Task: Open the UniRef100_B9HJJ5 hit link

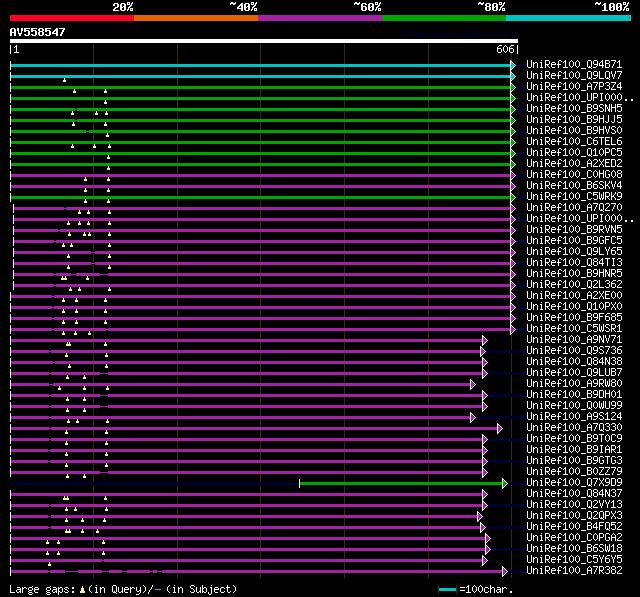Action: click(x=574, y=120)
